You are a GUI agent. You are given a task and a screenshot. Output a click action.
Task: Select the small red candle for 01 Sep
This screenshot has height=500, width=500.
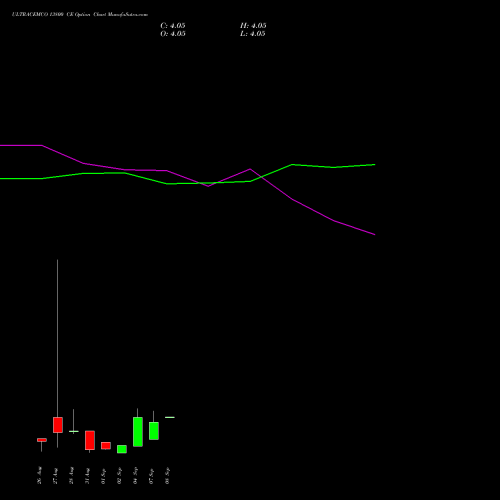coord(106,446)
